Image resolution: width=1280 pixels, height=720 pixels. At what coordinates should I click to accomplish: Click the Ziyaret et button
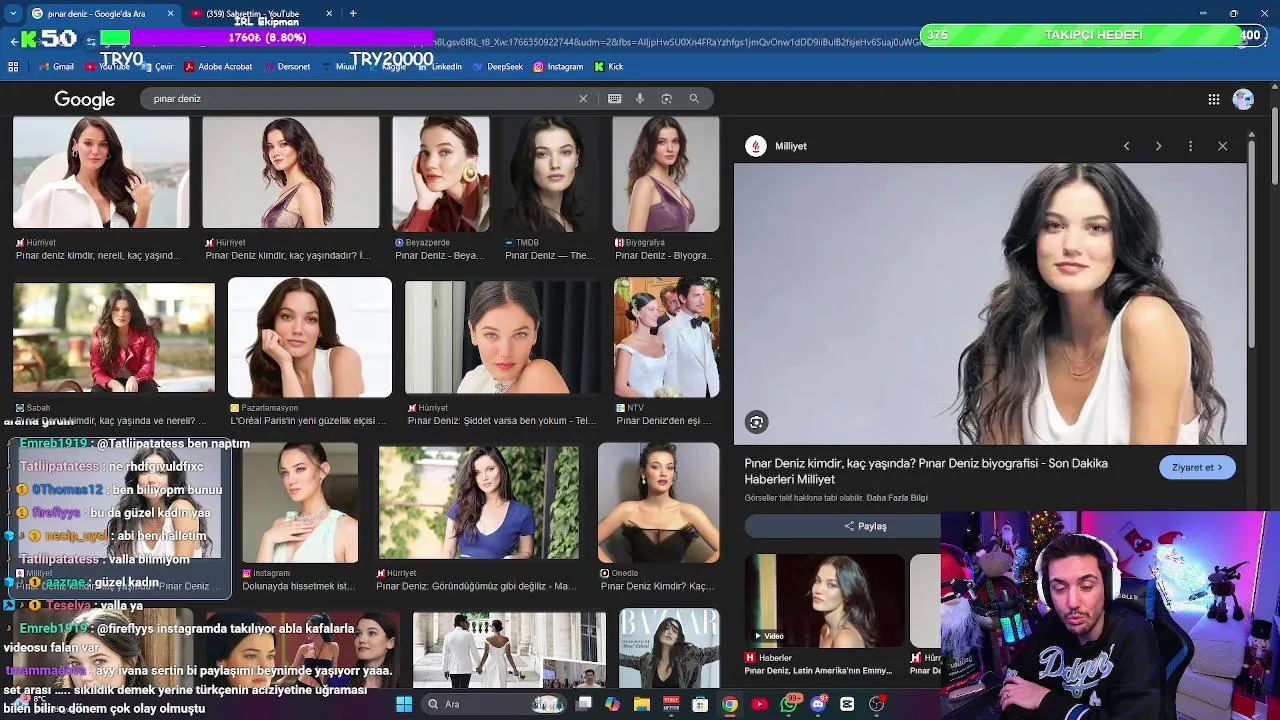(1197, 467)
